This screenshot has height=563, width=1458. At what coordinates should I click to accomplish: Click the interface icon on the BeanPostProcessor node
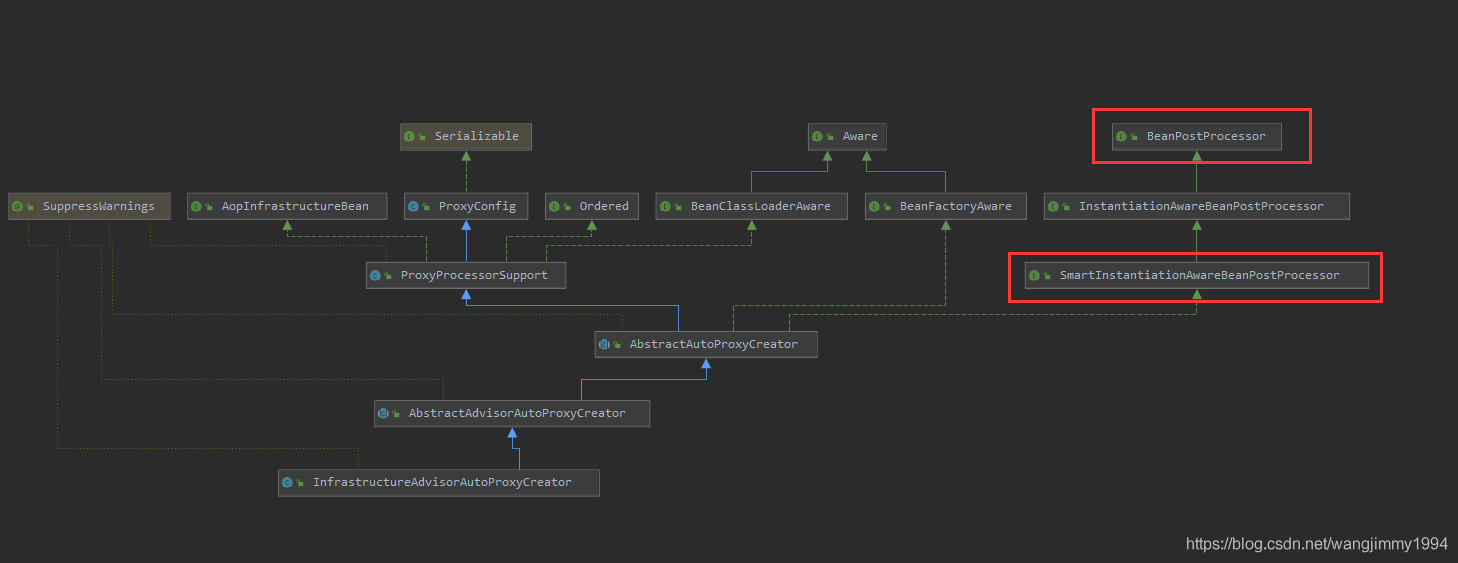(x=1122, y=136)
